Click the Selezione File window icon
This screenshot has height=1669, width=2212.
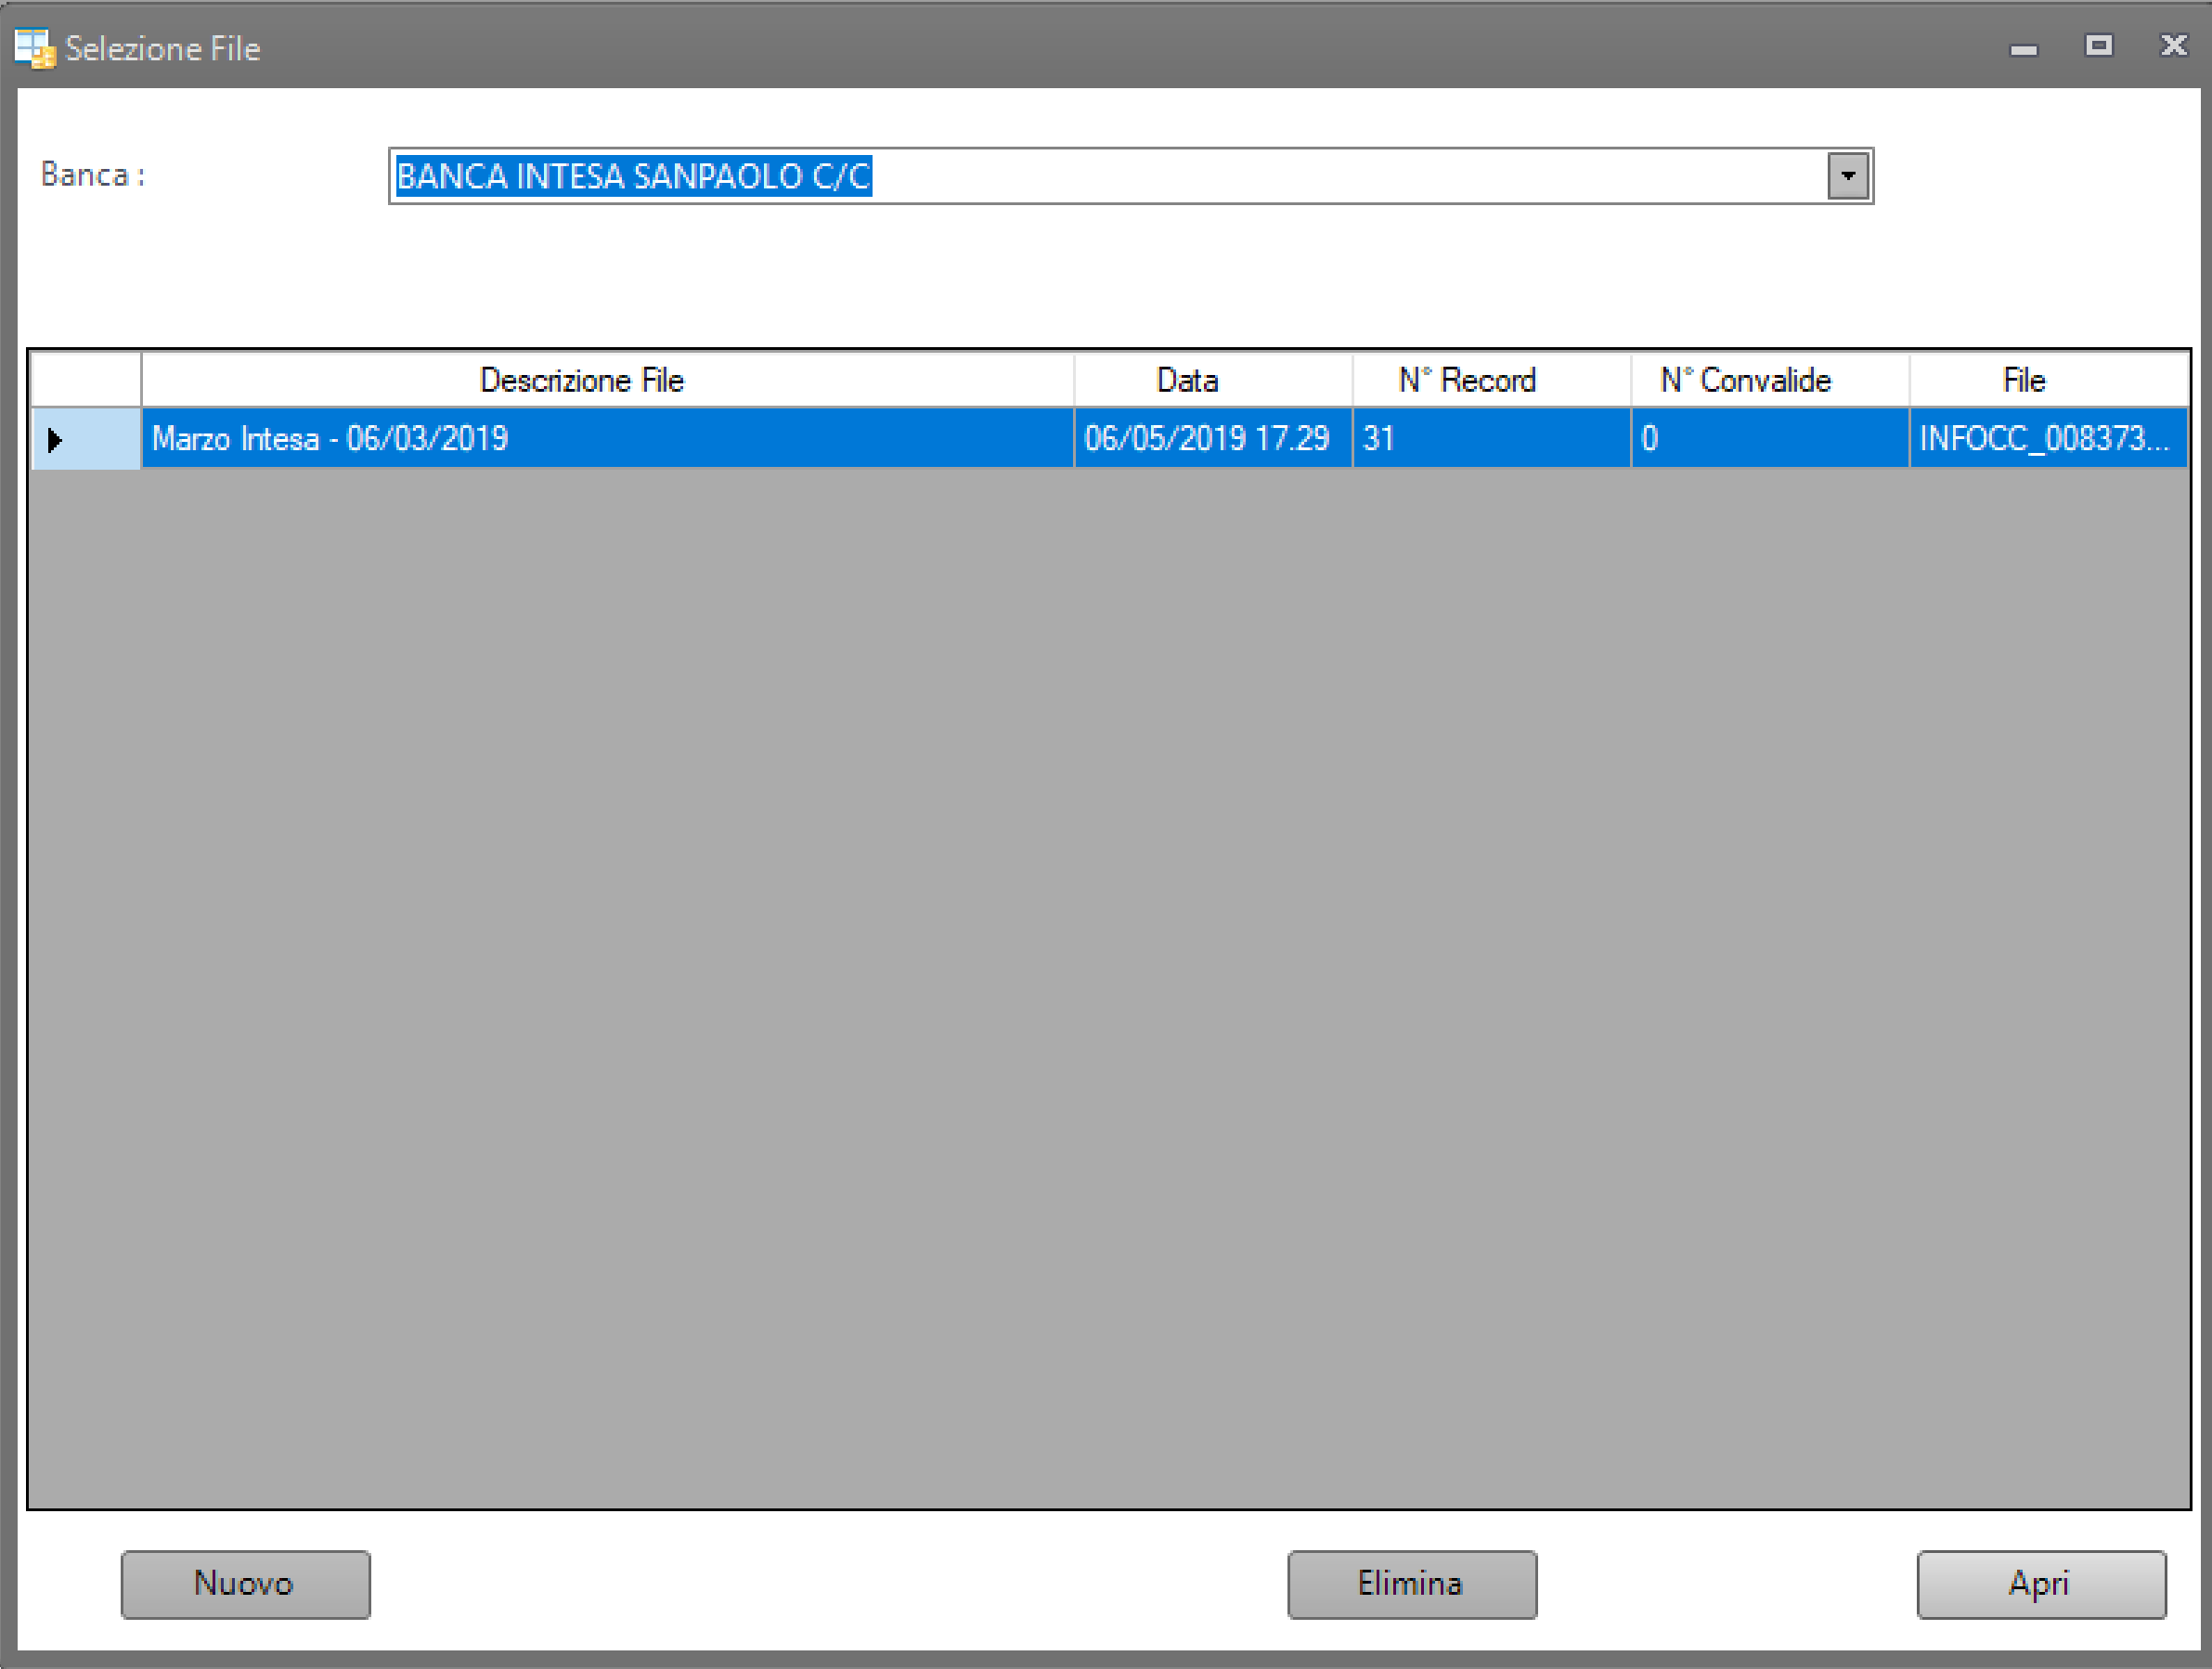pos(34,48)
